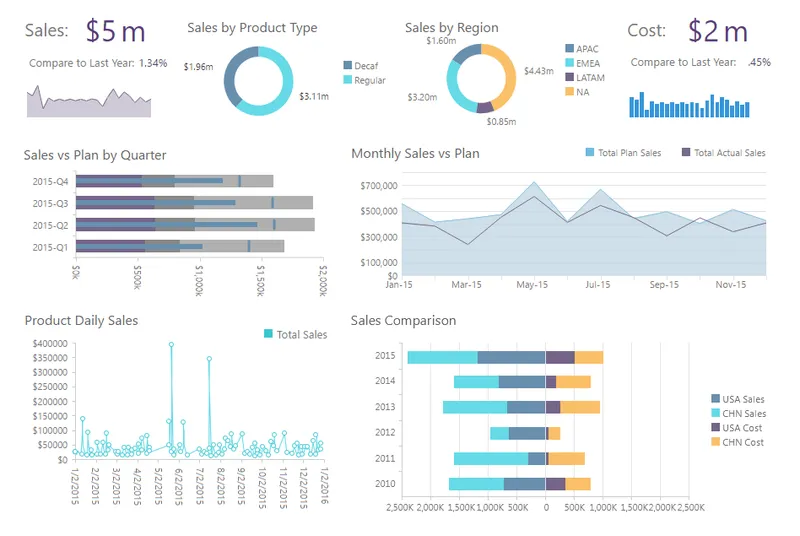Click the EMEA legend color square
This screenshot has height=536, width=800.
tap(569, 63)
